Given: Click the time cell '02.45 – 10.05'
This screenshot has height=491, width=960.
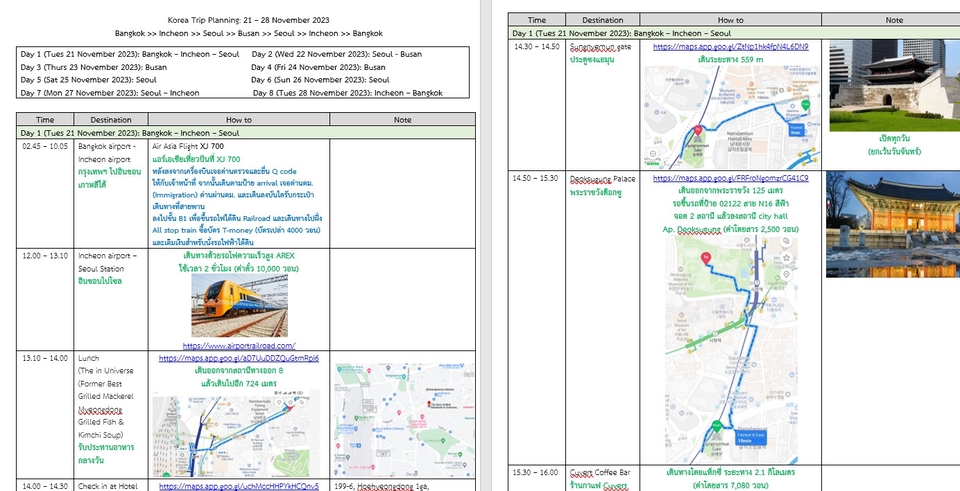Looking at the screenshot, I should point(45,146).
